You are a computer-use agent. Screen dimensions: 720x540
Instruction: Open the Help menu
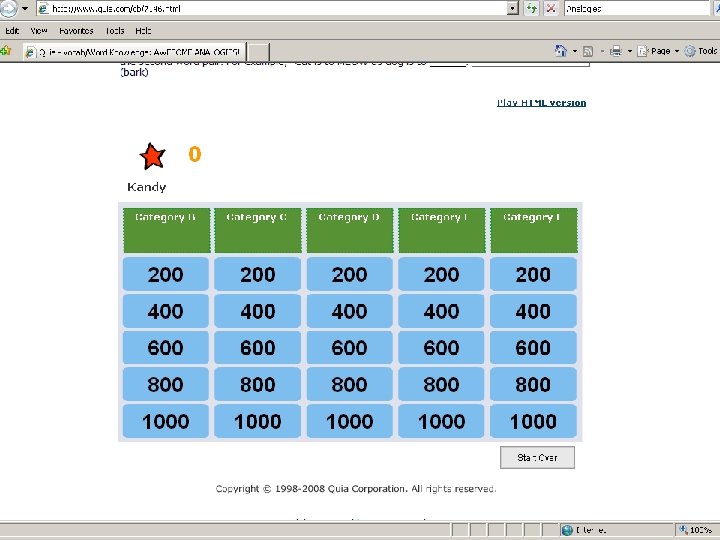[143, 31]
